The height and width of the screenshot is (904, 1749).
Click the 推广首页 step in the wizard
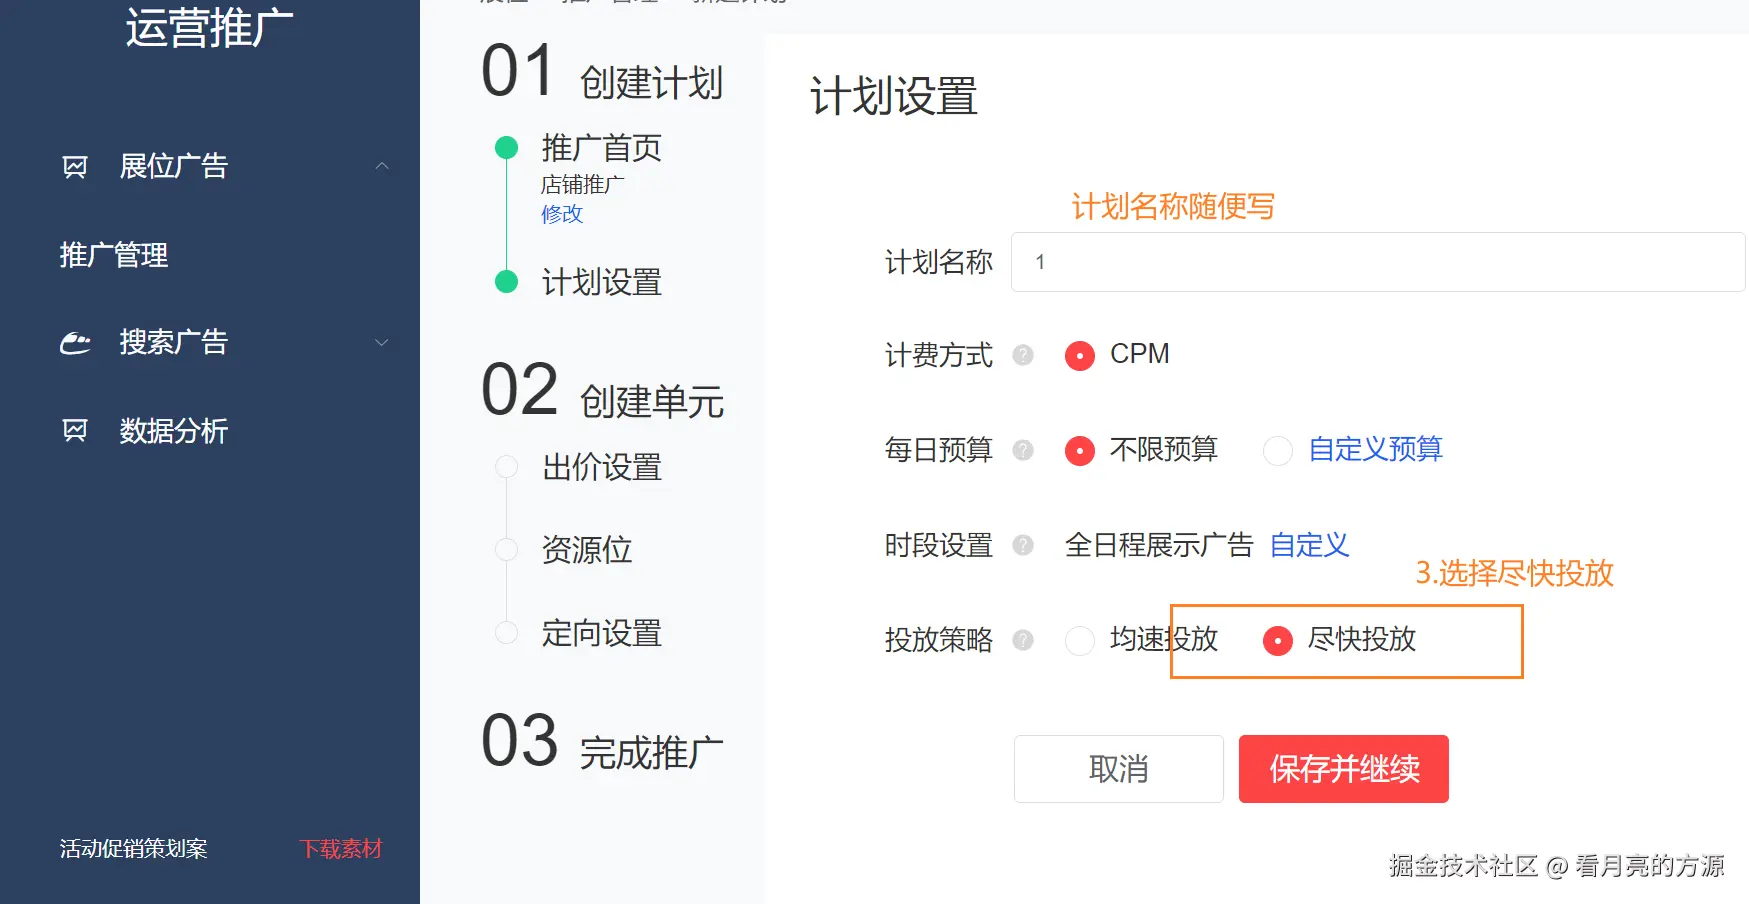(602, 148)
